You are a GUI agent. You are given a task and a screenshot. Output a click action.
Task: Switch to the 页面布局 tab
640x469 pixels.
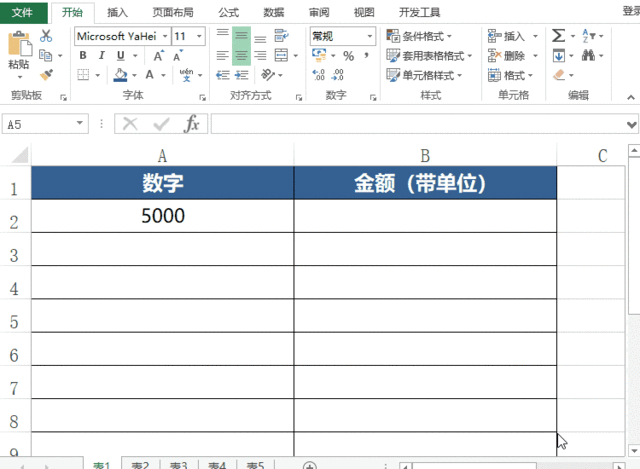point(173,13)
